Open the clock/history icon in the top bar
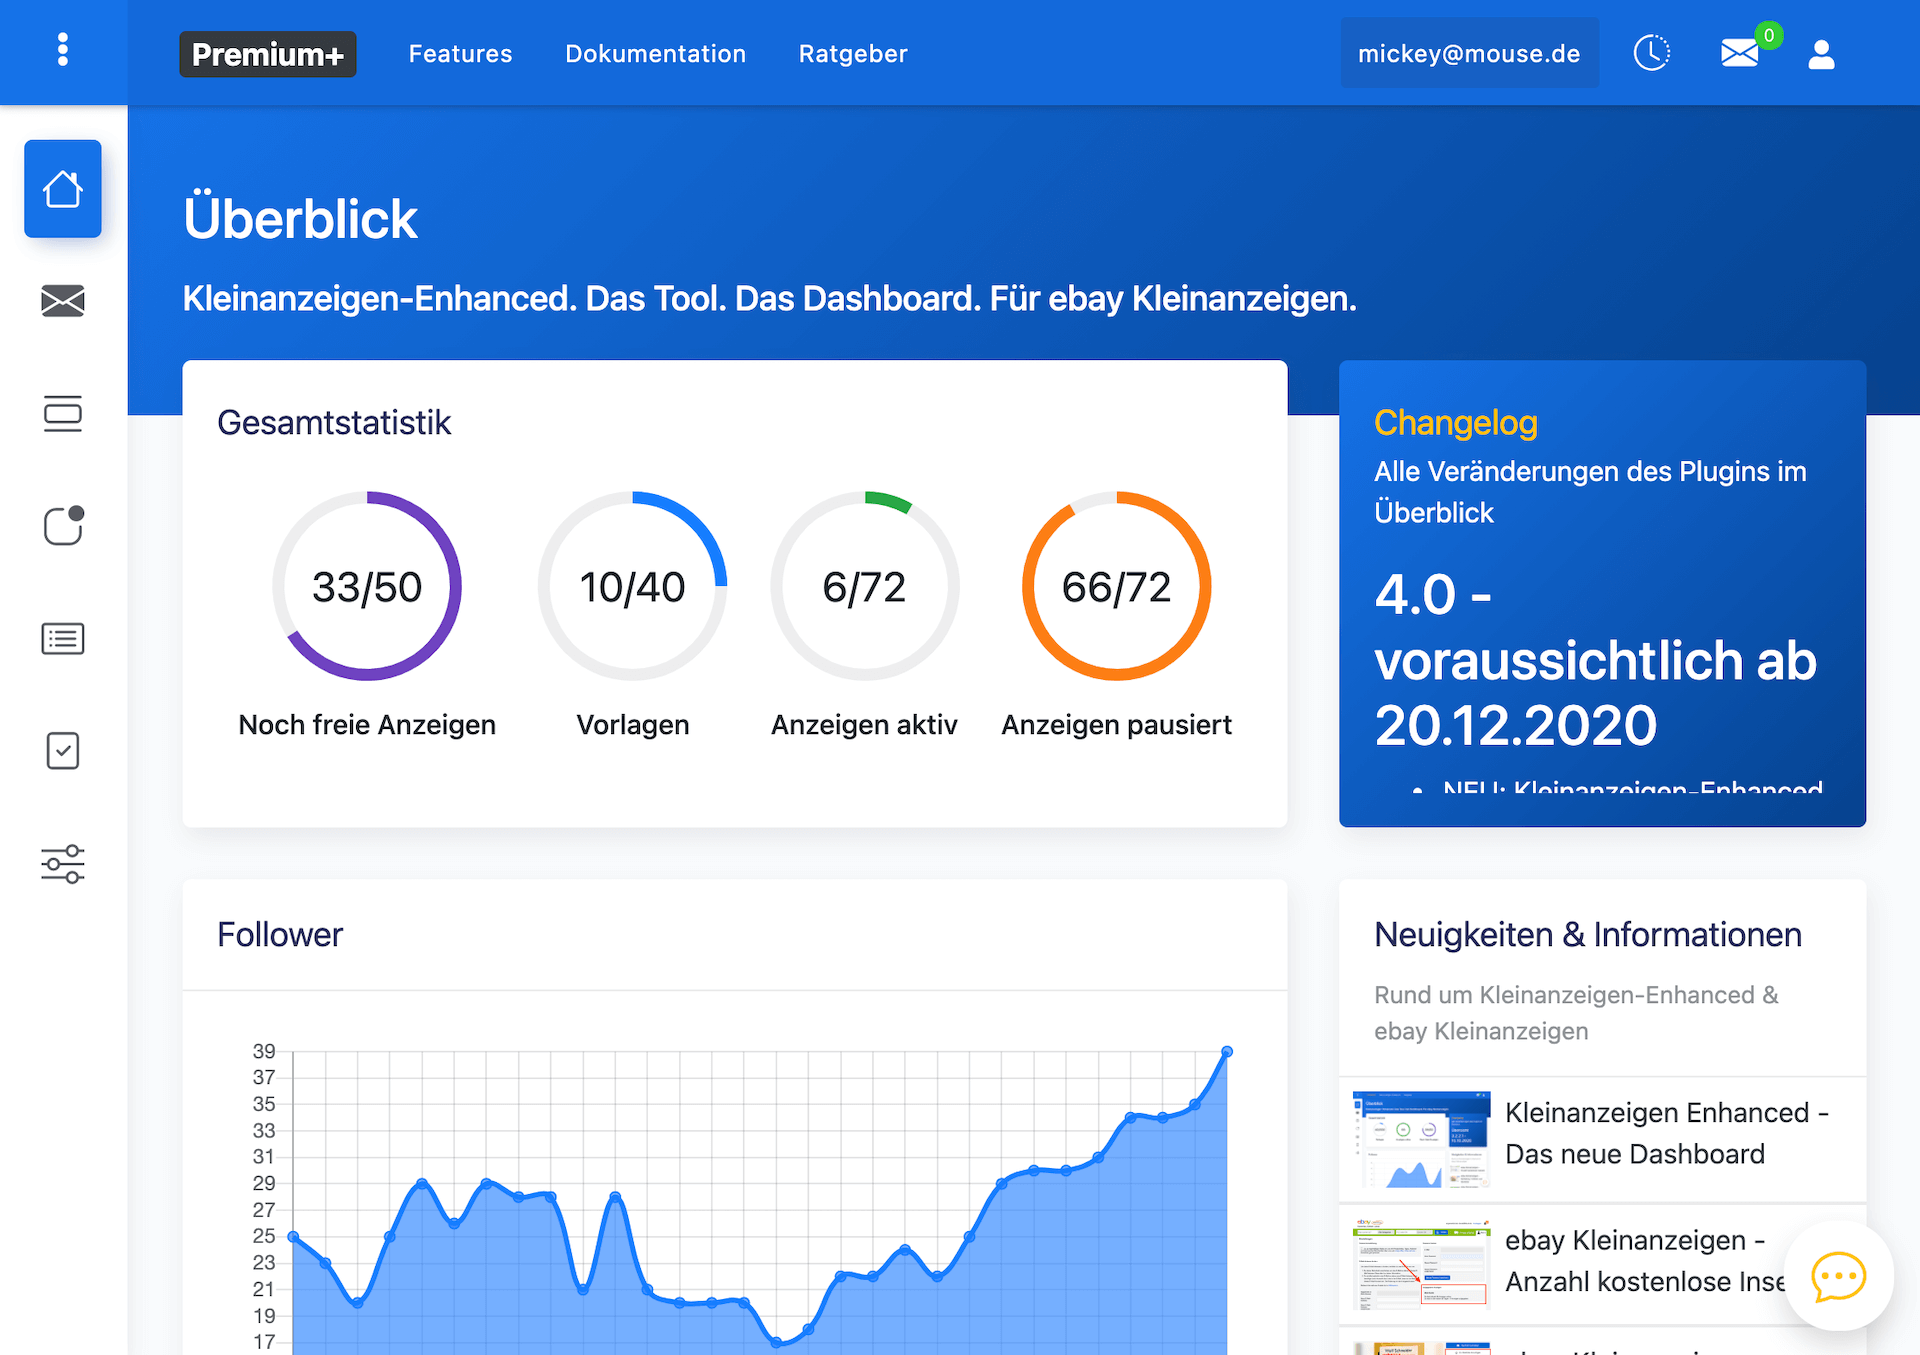The height and width of the screenshot is (1355, 1920). (x=1652, y=53)
